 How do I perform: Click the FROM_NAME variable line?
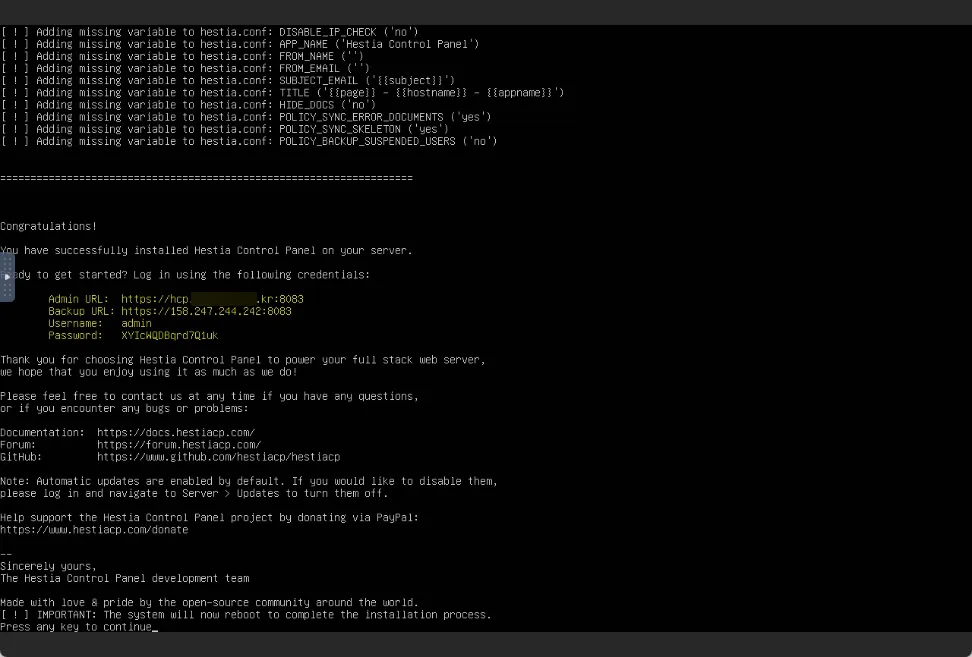[182, 56]
